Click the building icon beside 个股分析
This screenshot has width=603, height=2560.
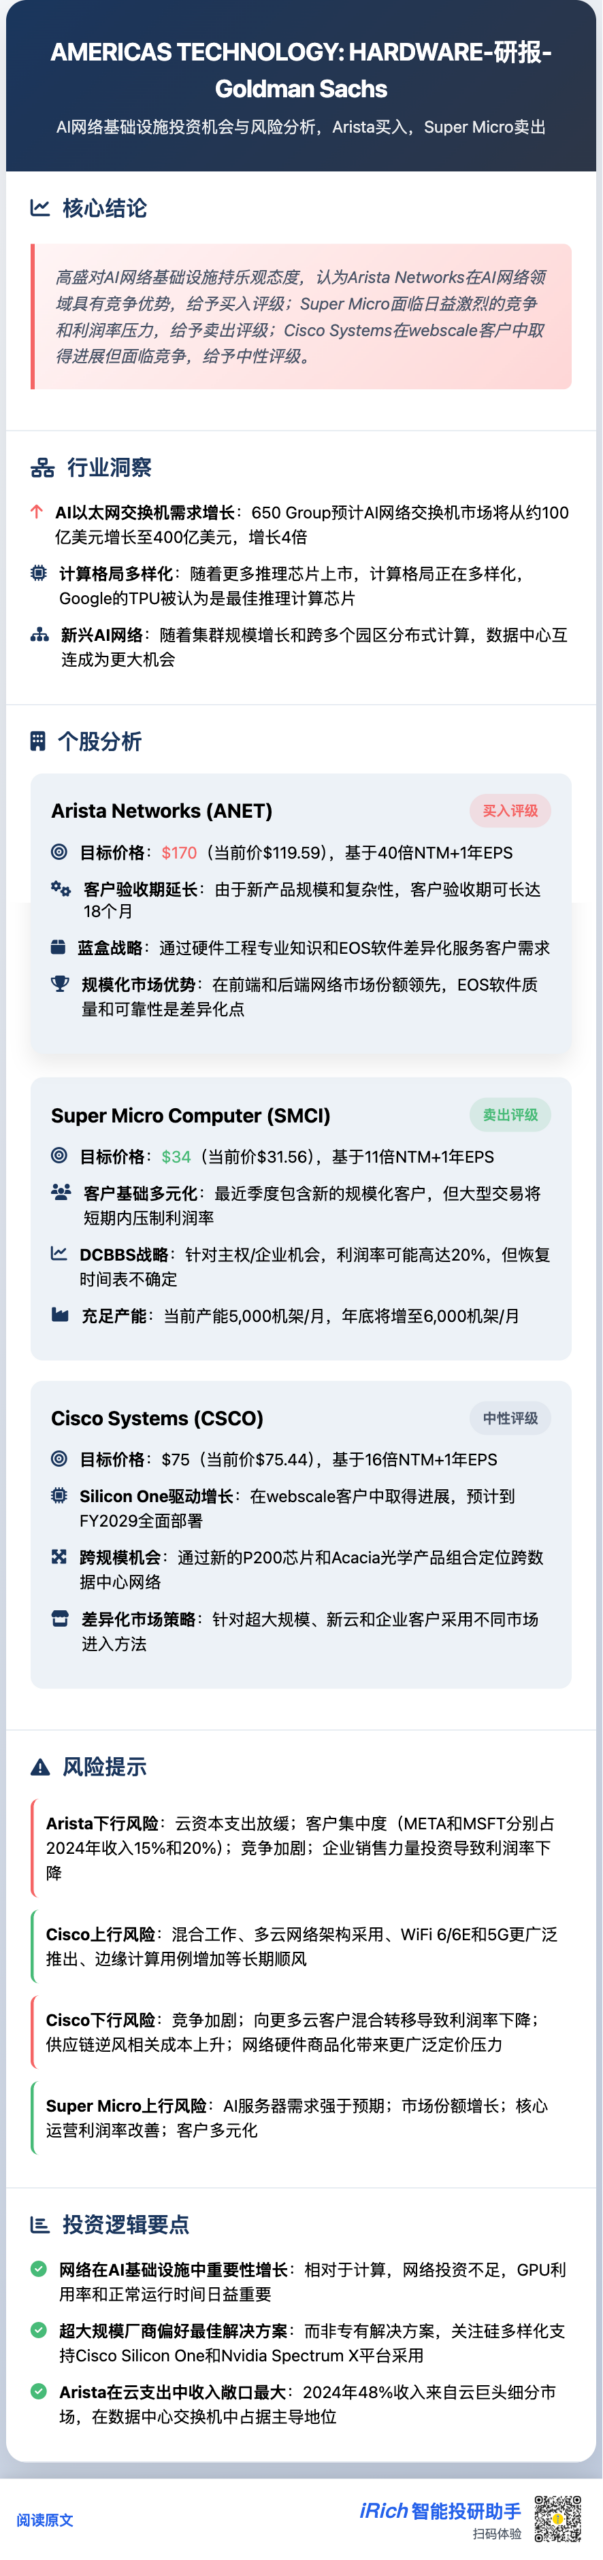38,741
